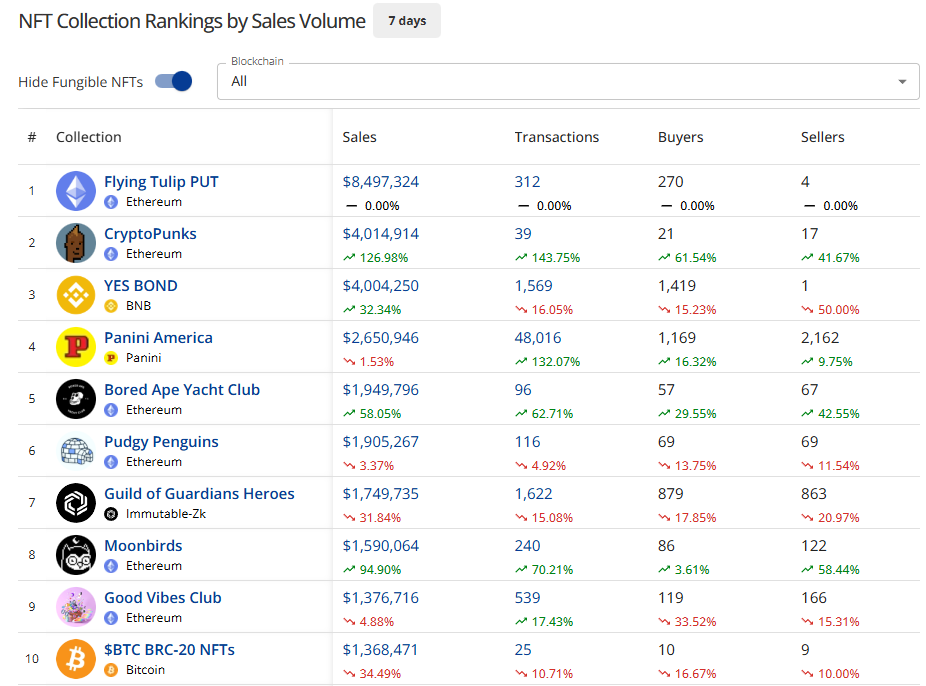Click the YES BOND yellow logo
The image size is (926, 686).
76,295
